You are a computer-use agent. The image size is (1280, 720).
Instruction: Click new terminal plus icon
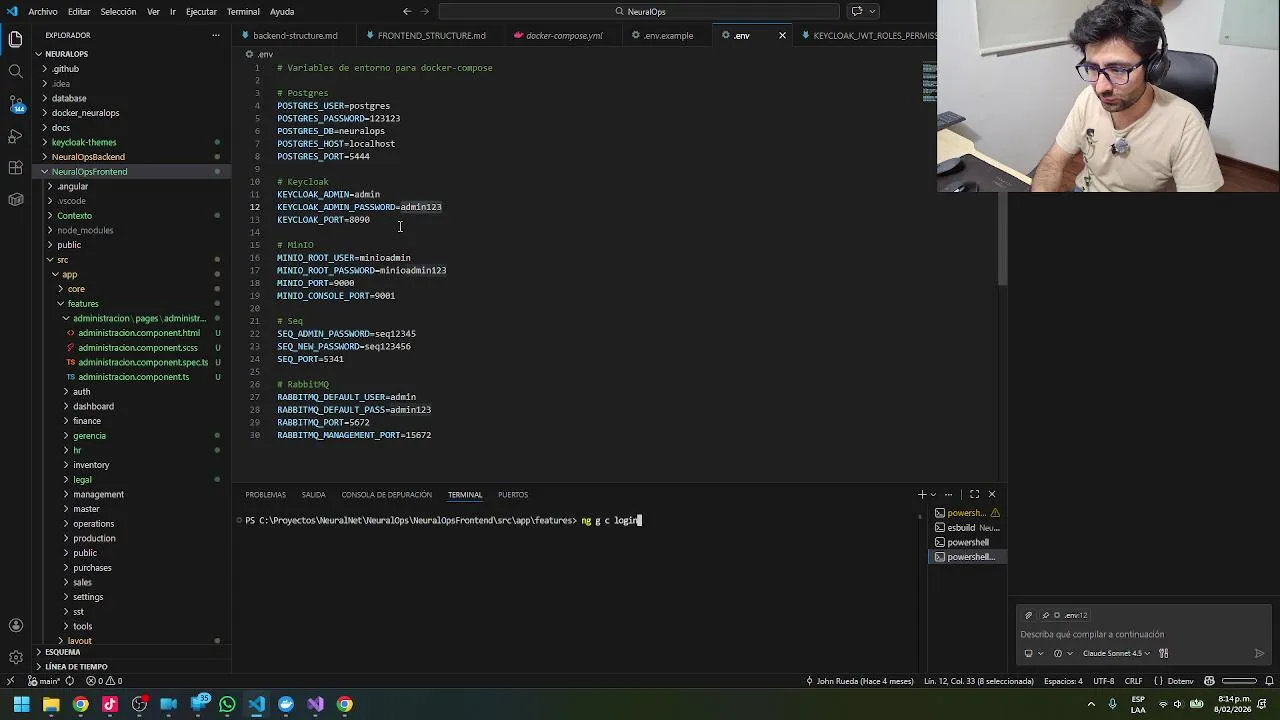pyautogui.click(x=922, y=494)
